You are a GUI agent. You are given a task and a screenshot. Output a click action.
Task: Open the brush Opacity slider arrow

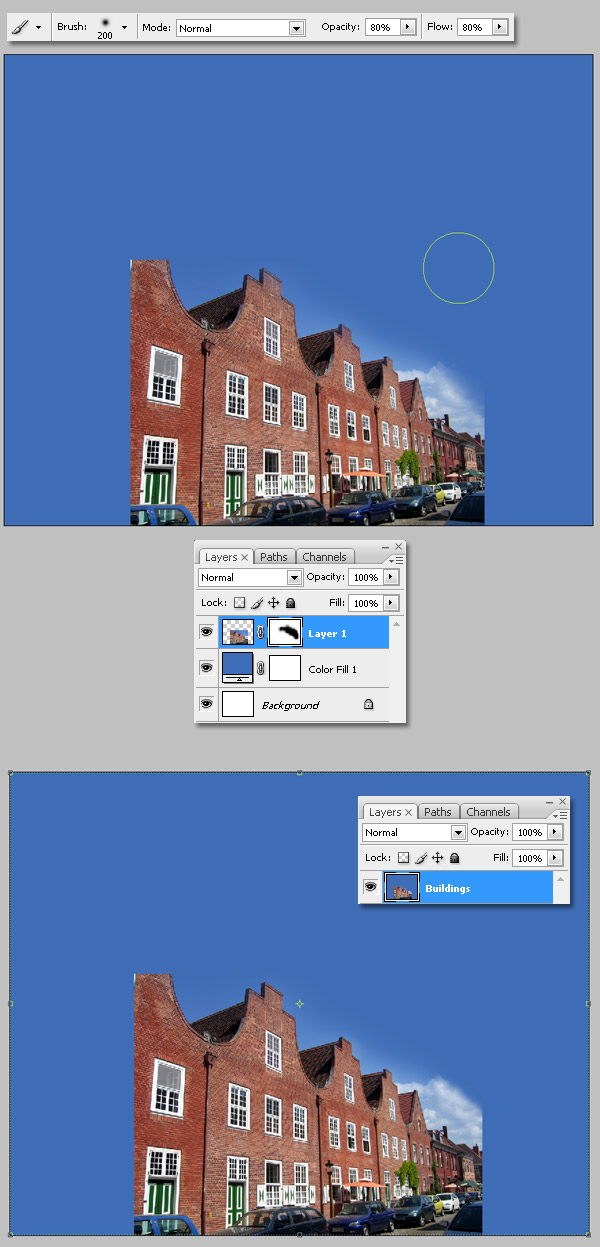point(408,28)
